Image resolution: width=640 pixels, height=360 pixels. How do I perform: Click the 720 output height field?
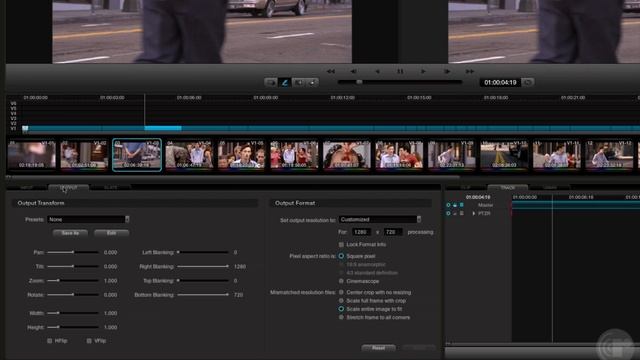(392, 232)
